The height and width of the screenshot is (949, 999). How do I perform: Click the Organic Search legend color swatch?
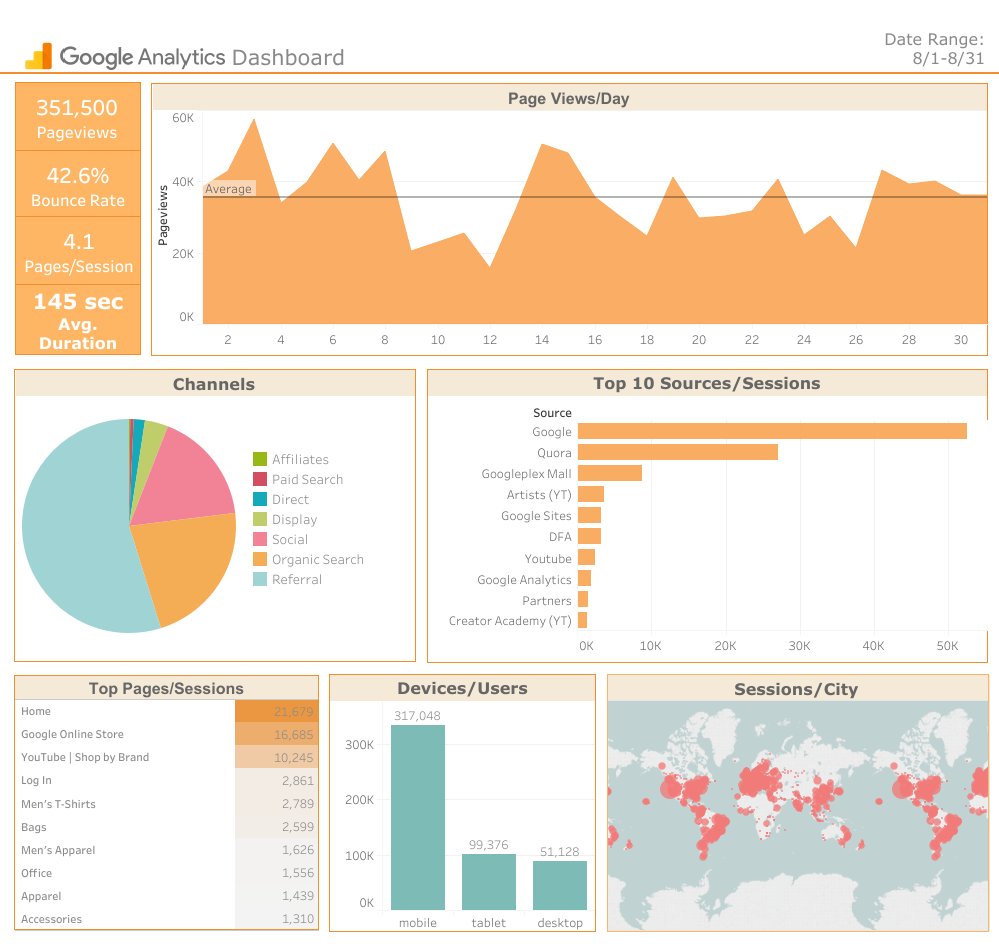(x=260, y=559)
